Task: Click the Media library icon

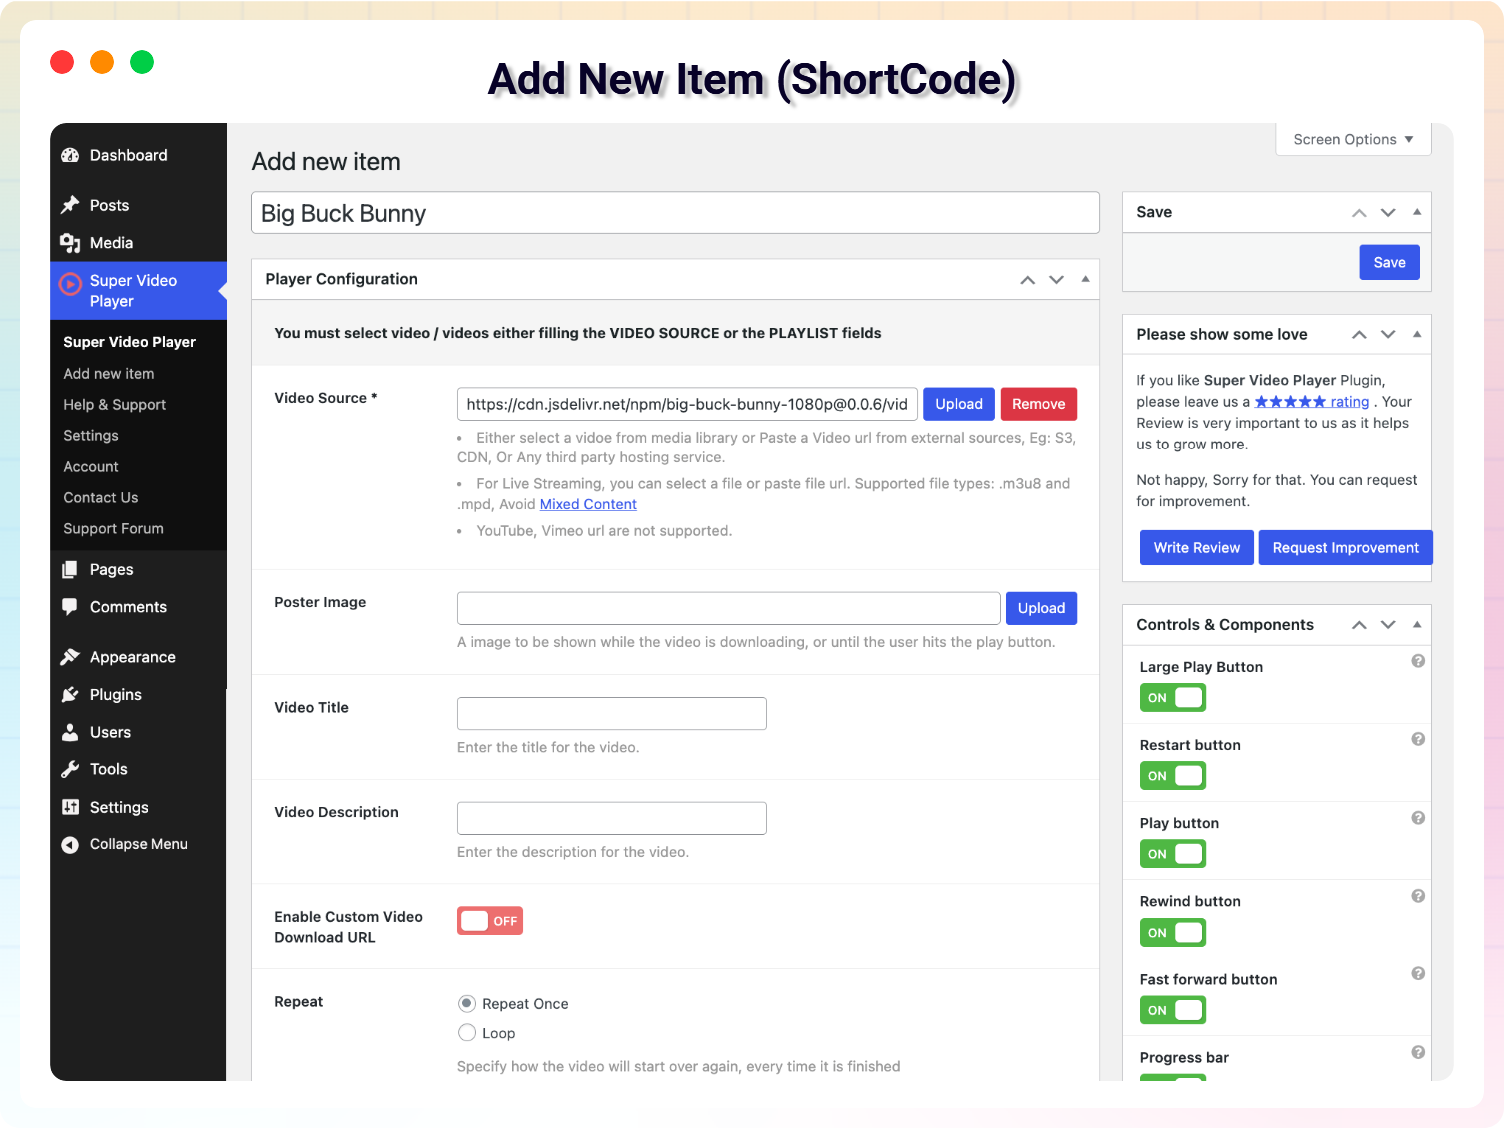Action: [x=70, y=243]
